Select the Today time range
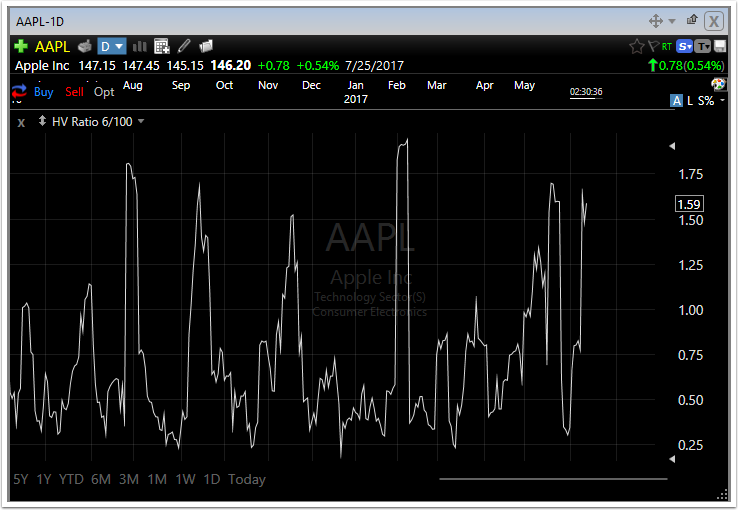Screen dimensions: 738x510 [x=247, y=479]
